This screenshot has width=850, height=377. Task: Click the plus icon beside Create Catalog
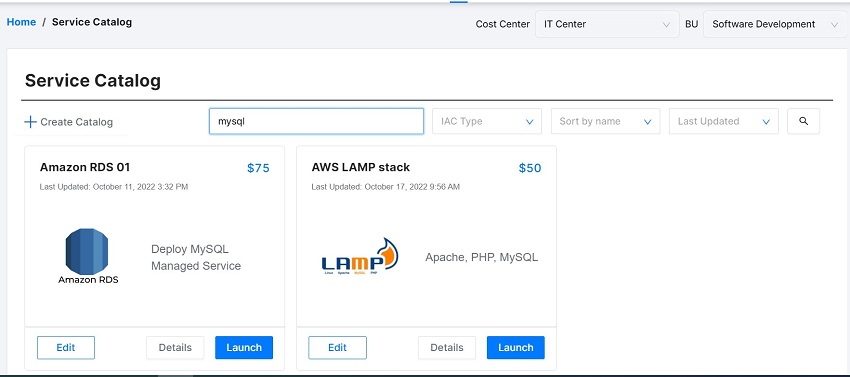click(x=30, y=122)
